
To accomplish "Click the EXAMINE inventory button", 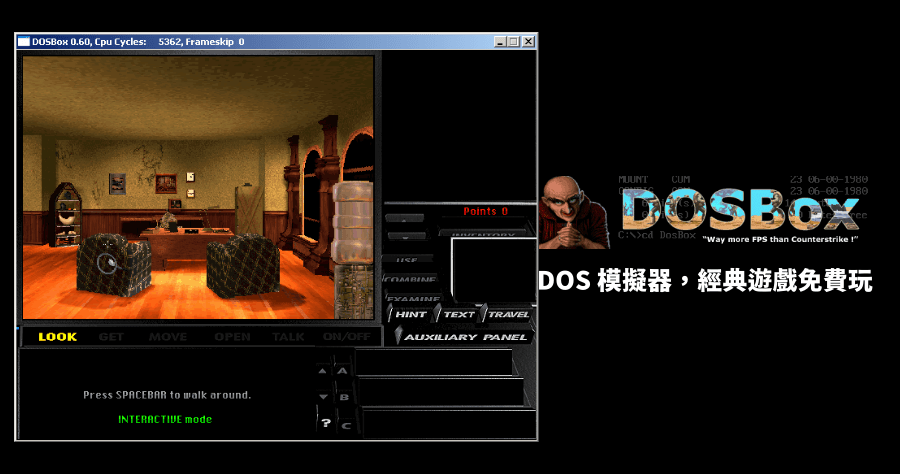I will (x=413, y=298).
